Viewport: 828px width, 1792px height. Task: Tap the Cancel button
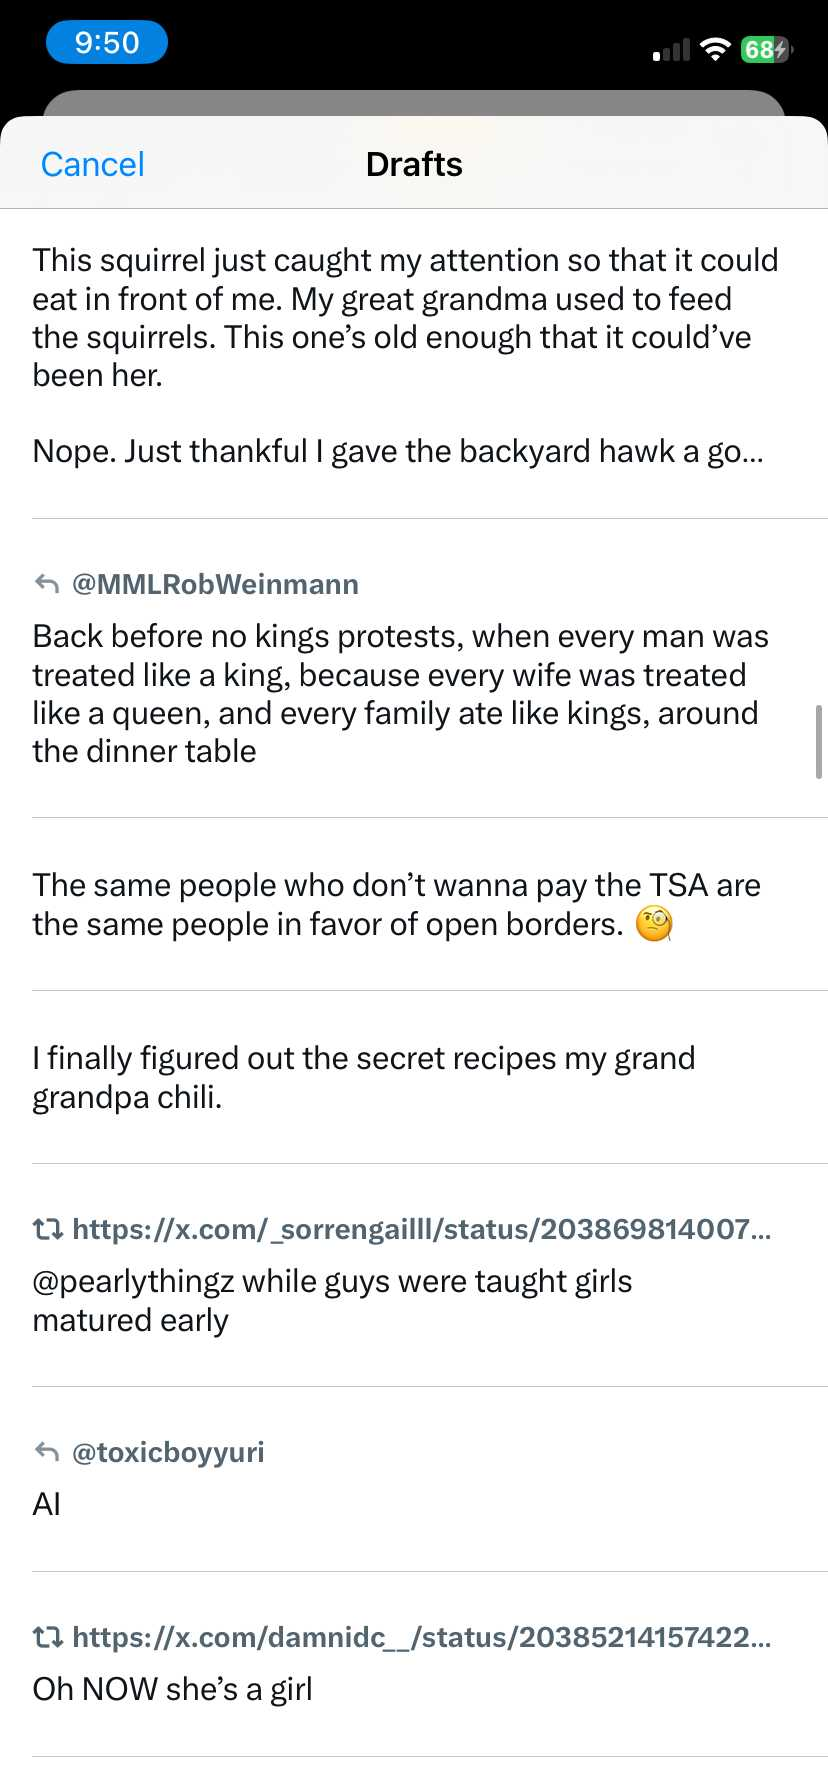point(93,164)
